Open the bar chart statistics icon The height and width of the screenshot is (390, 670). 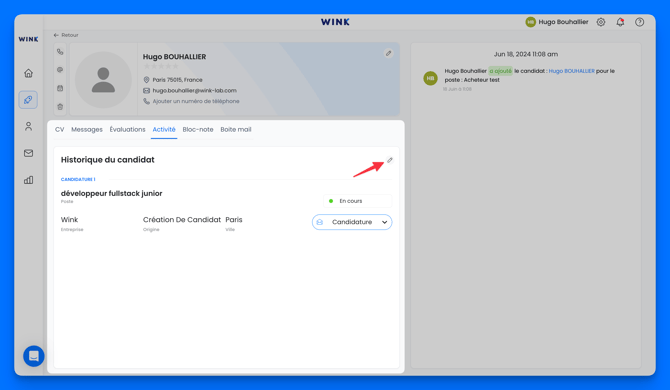click(x=28, y=180)
